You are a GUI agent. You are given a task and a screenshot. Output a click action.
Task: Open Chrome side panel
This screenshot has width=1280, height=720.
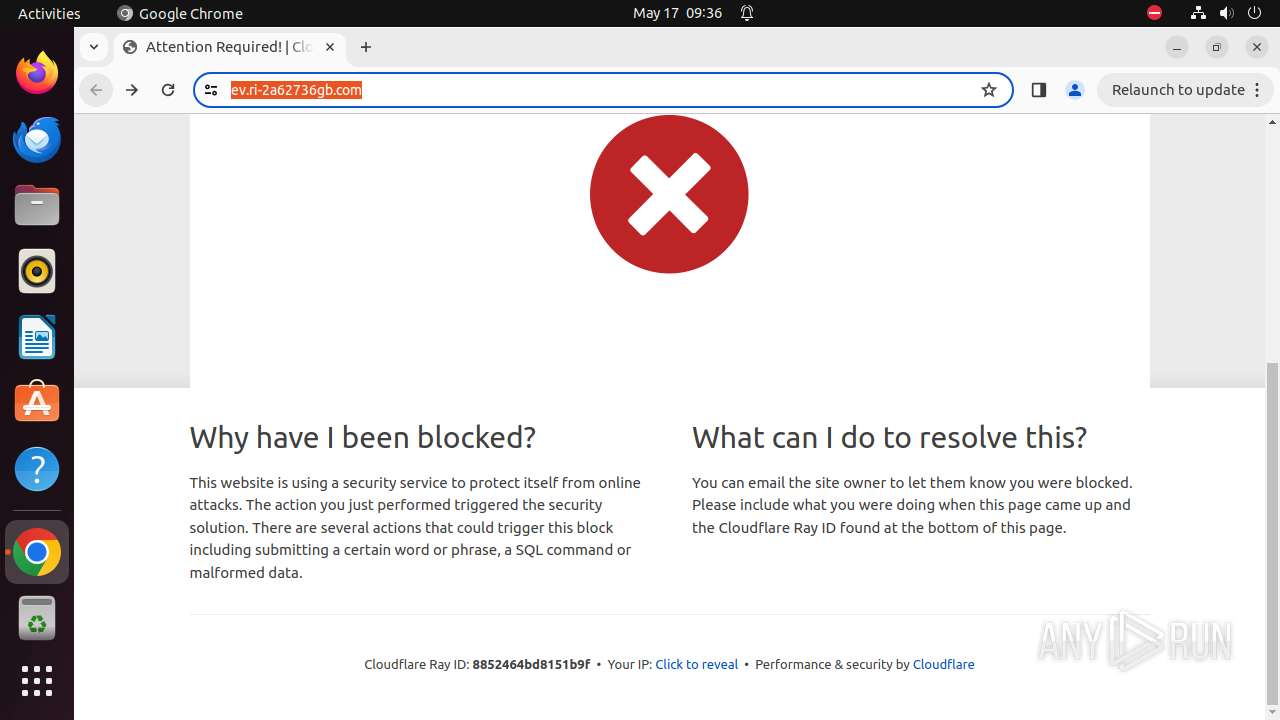click(1038, 90)
